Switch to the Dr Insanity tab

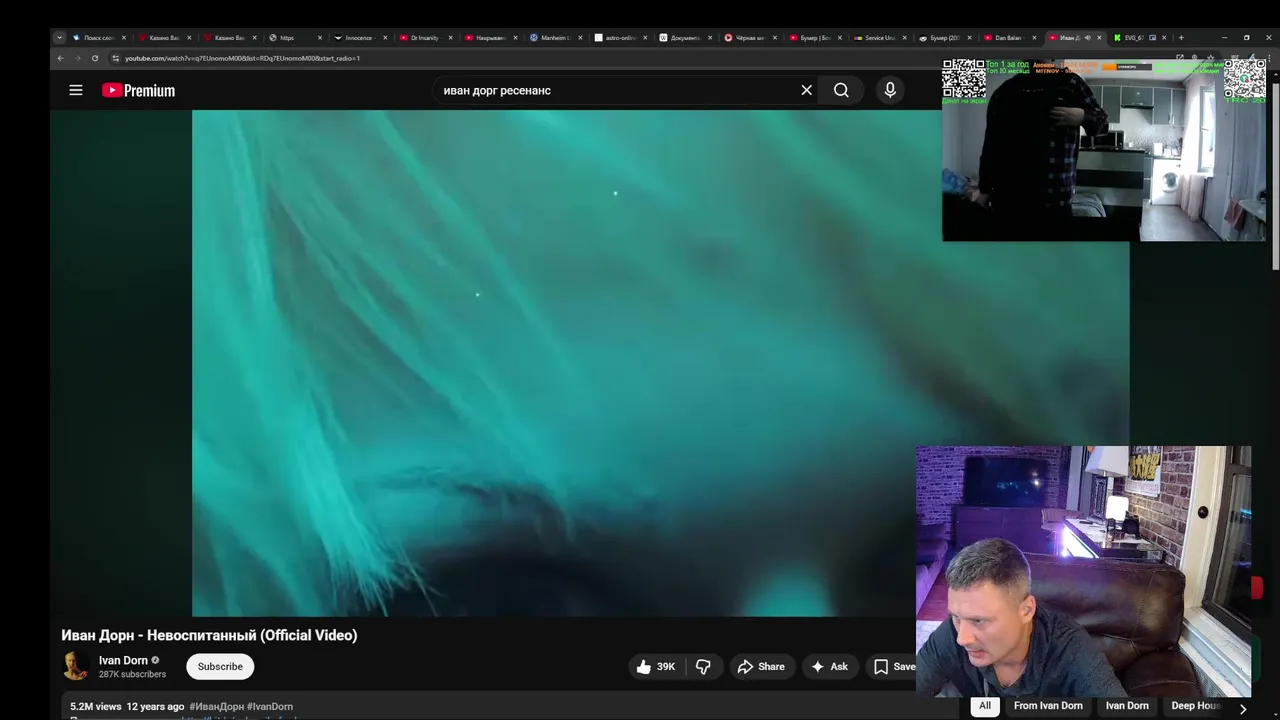[x=423, y=38]
